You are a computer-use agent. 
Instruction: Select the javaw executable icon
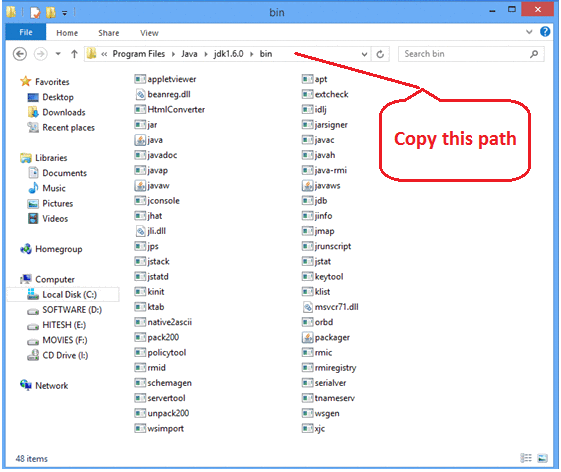coord(140,185)
